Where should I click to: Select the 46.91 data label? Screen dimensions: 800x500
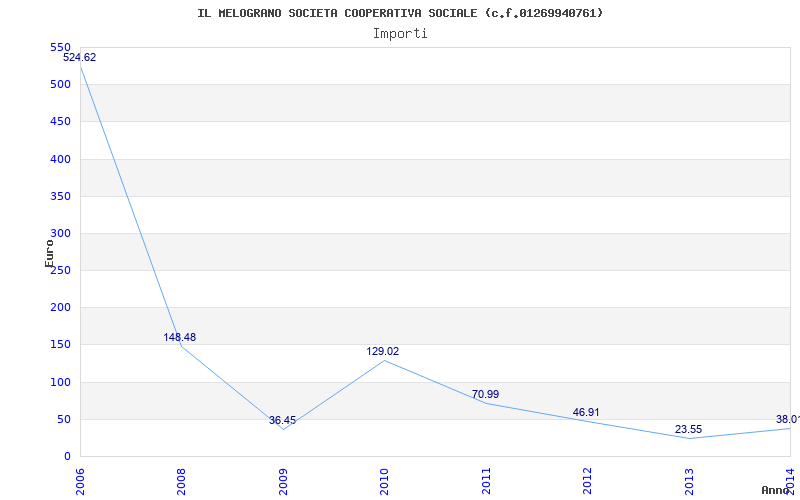click(586, 412)
